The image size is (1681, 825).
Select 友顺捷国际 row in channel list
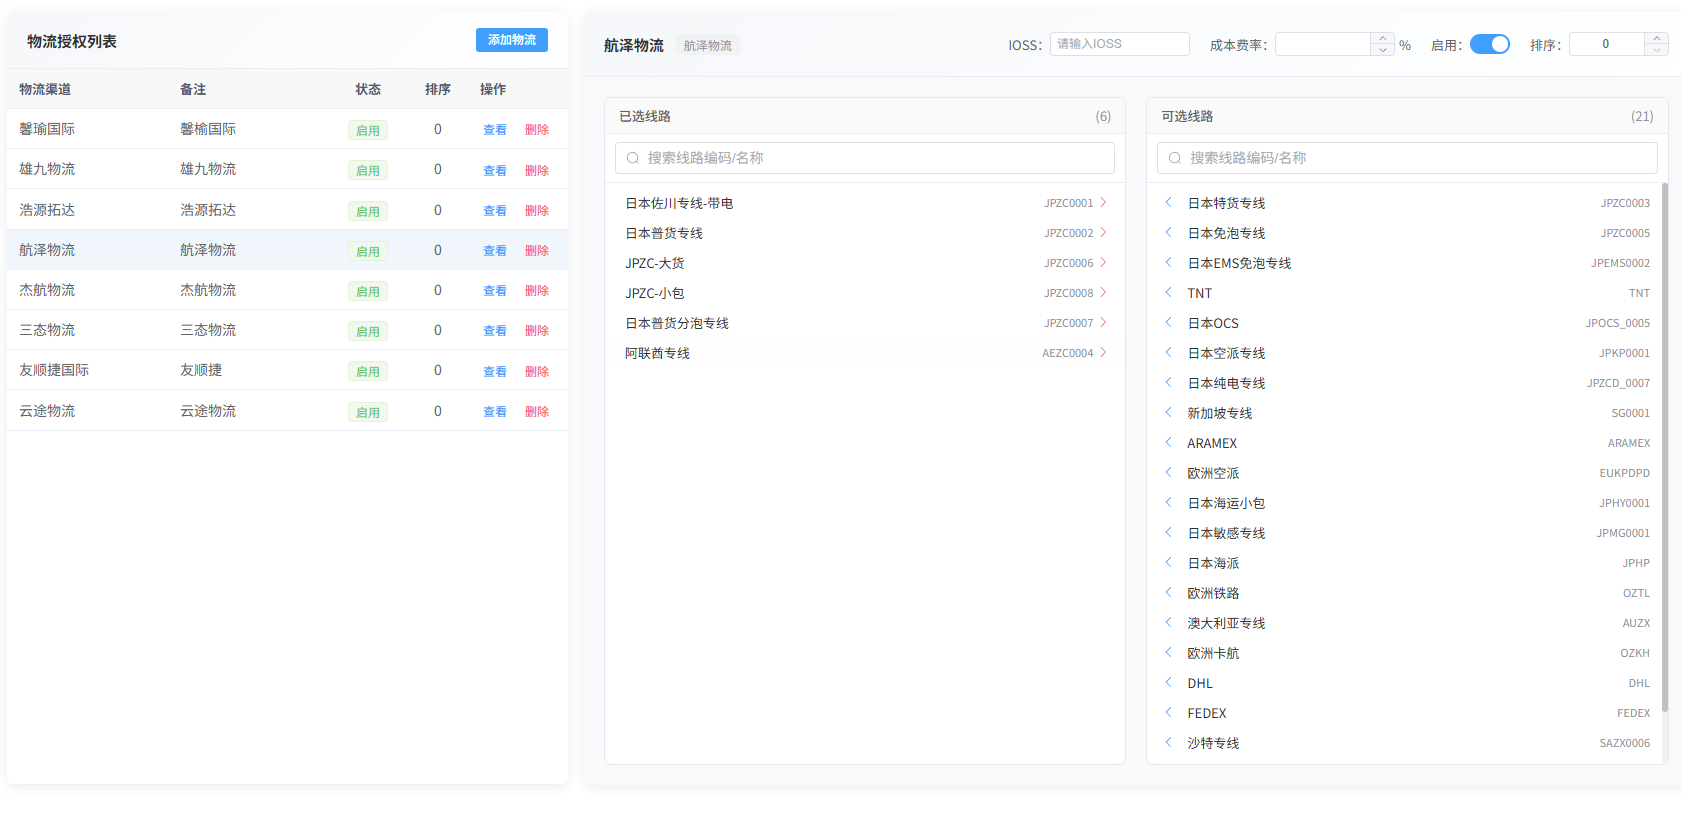click(x=287, y=370)
